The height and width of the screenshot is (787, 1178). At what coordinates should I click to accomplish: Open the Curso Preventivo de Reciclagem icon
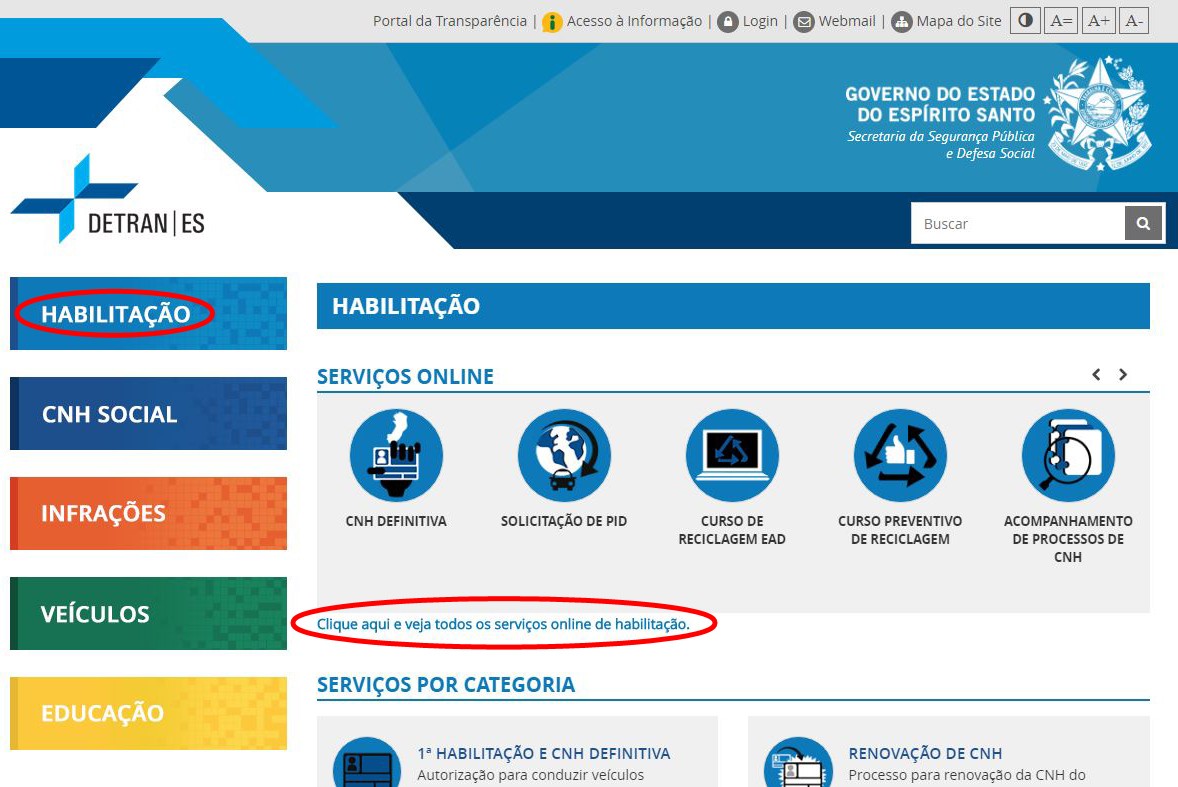(900, 455)
